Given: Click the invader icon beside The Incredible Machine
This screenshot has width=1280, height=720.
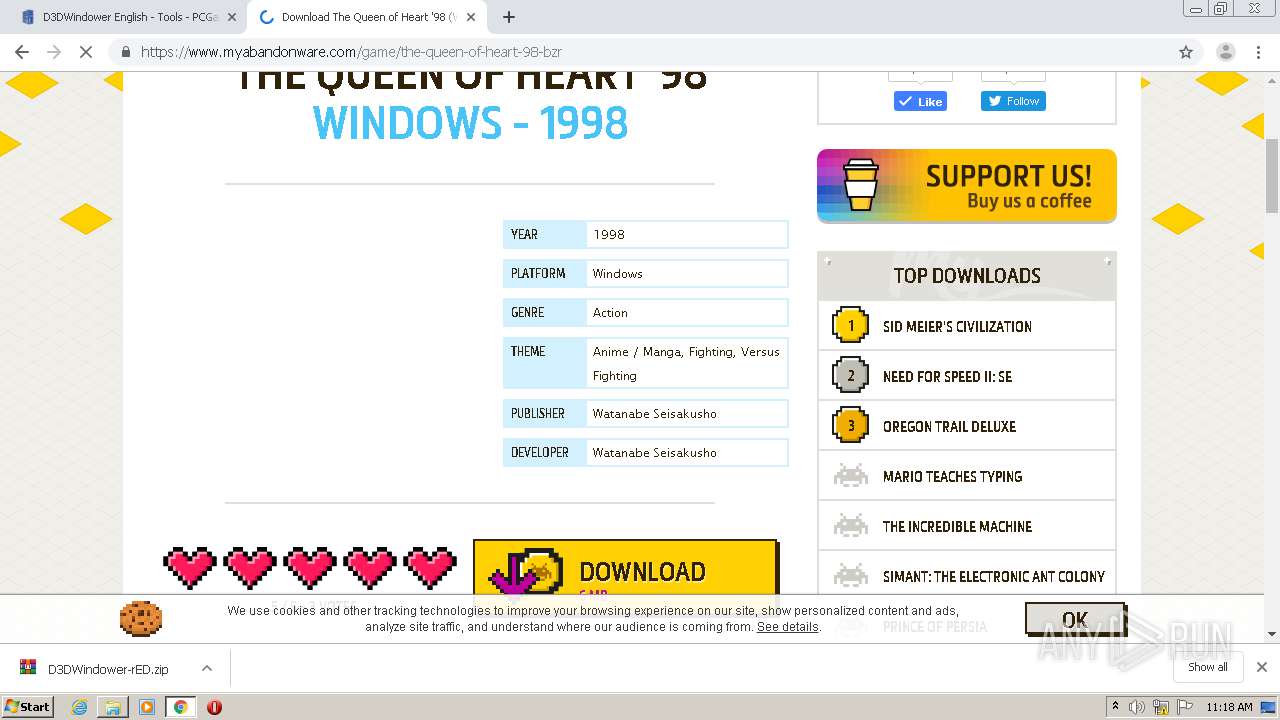Looking at the screenshot, I should (851, 525).
